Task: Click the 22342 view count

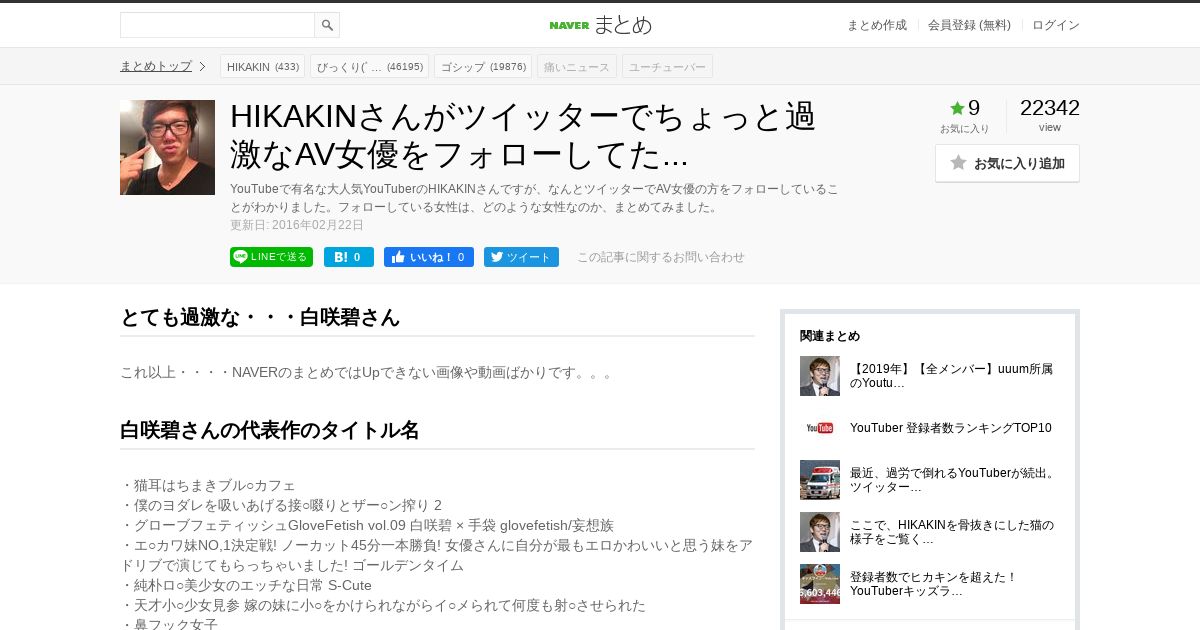Action: (1050, 108)
